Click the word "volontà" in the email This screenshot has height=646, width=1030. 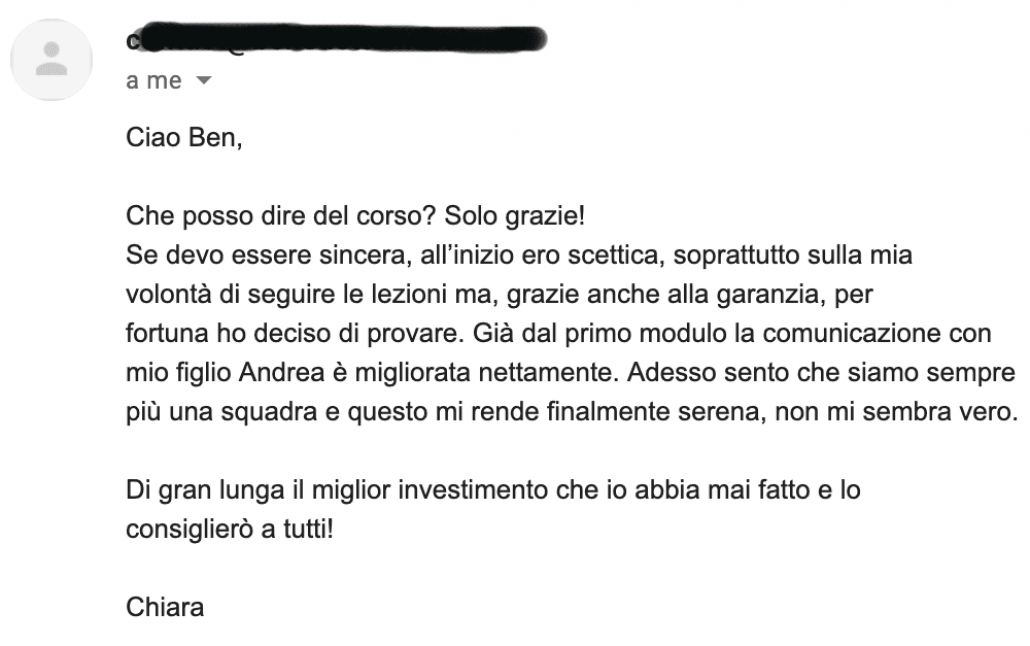click(x=164, y=293)
